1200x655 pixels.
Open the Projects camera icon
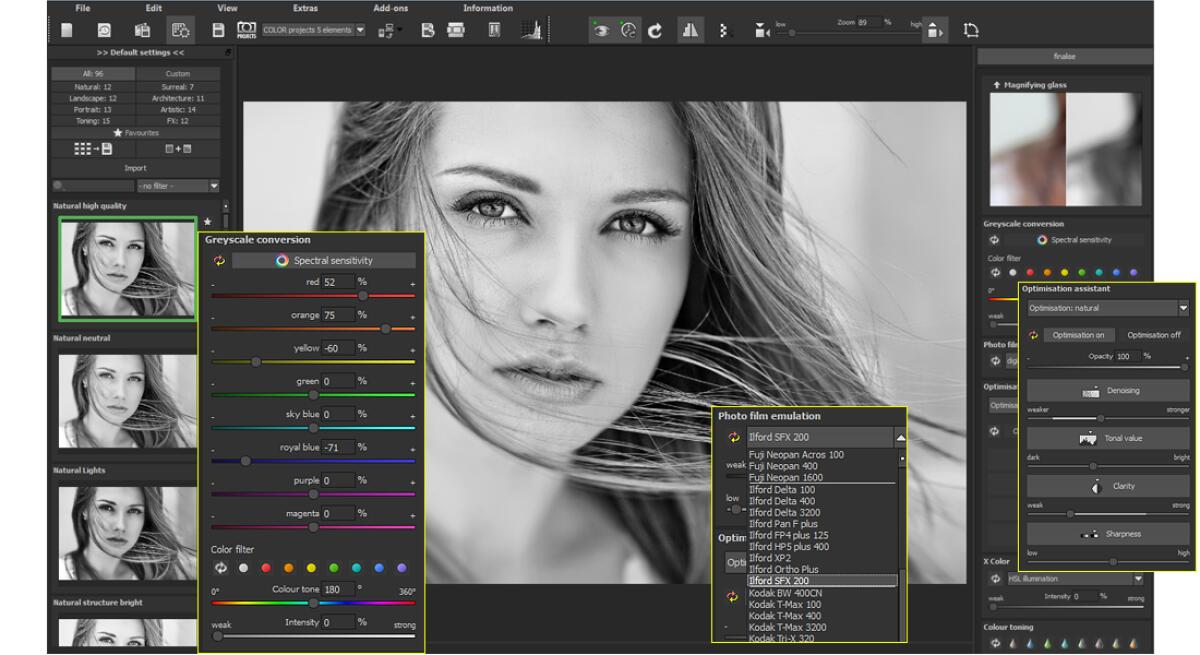point(246,31)
